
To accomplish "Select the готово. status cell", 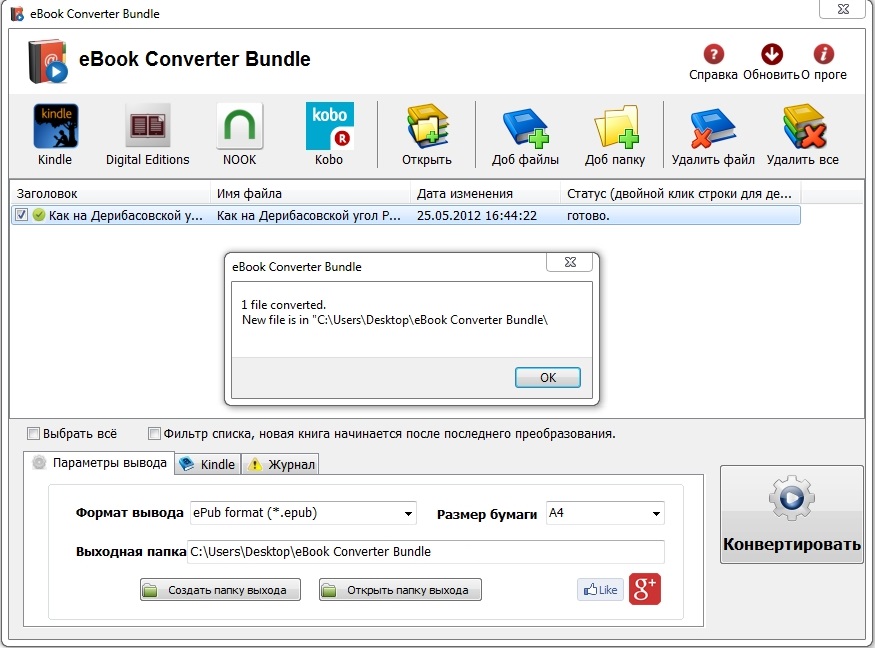I will coord(588,215).
